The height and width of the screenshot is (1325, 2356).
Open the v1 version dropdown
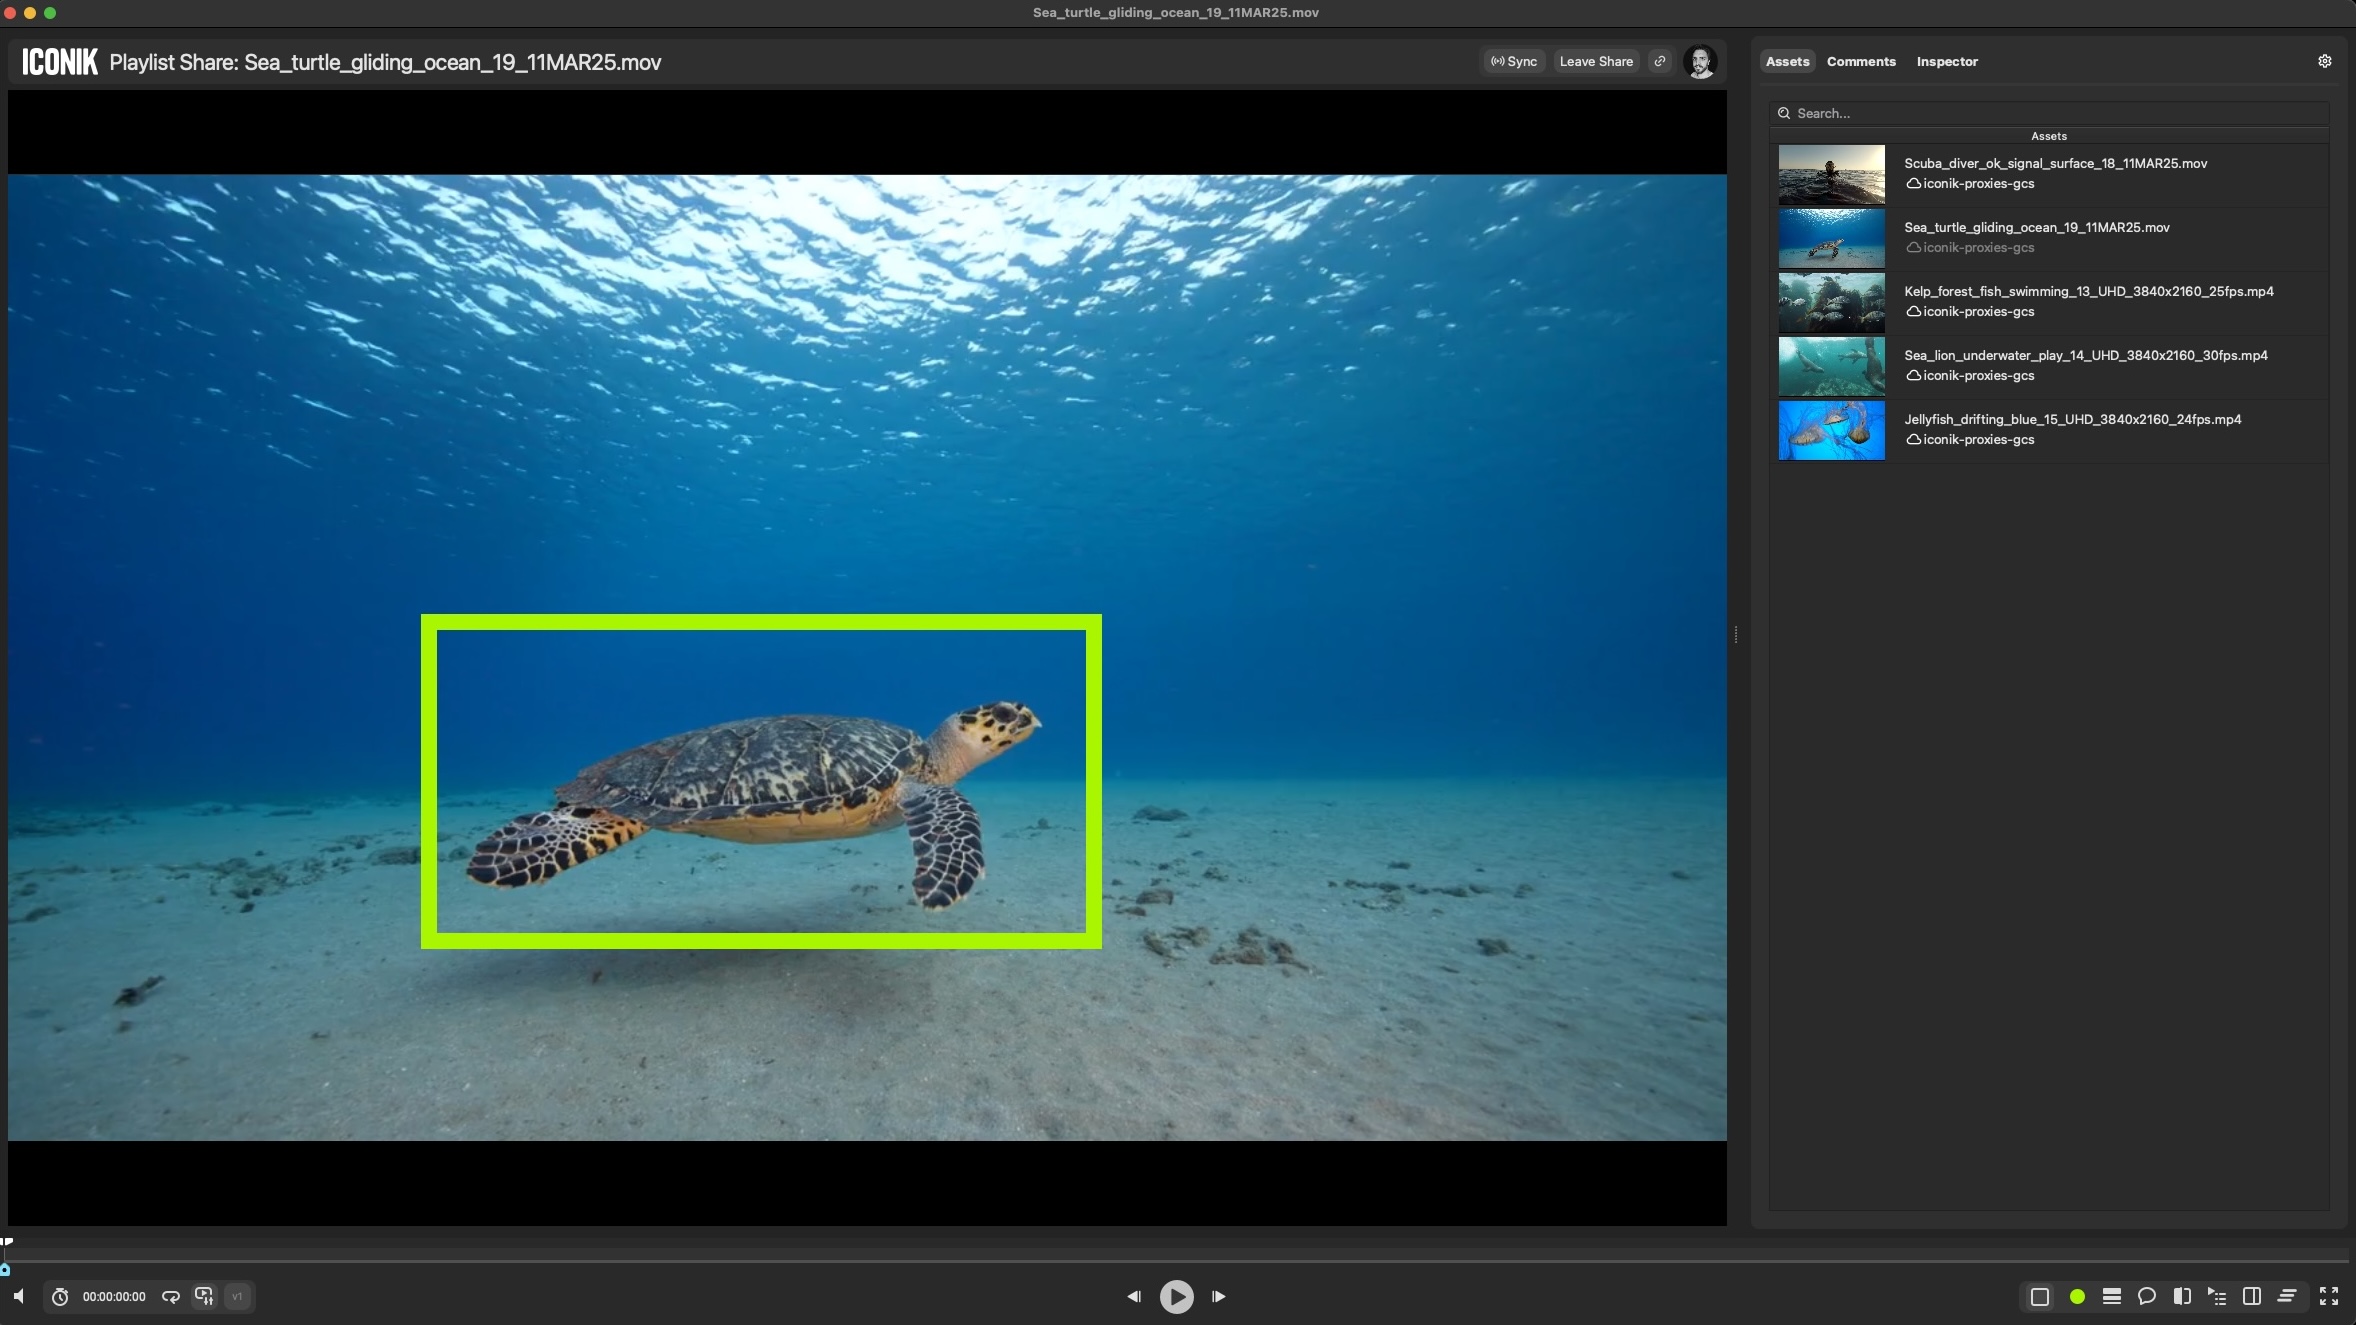click(238, 1297)
